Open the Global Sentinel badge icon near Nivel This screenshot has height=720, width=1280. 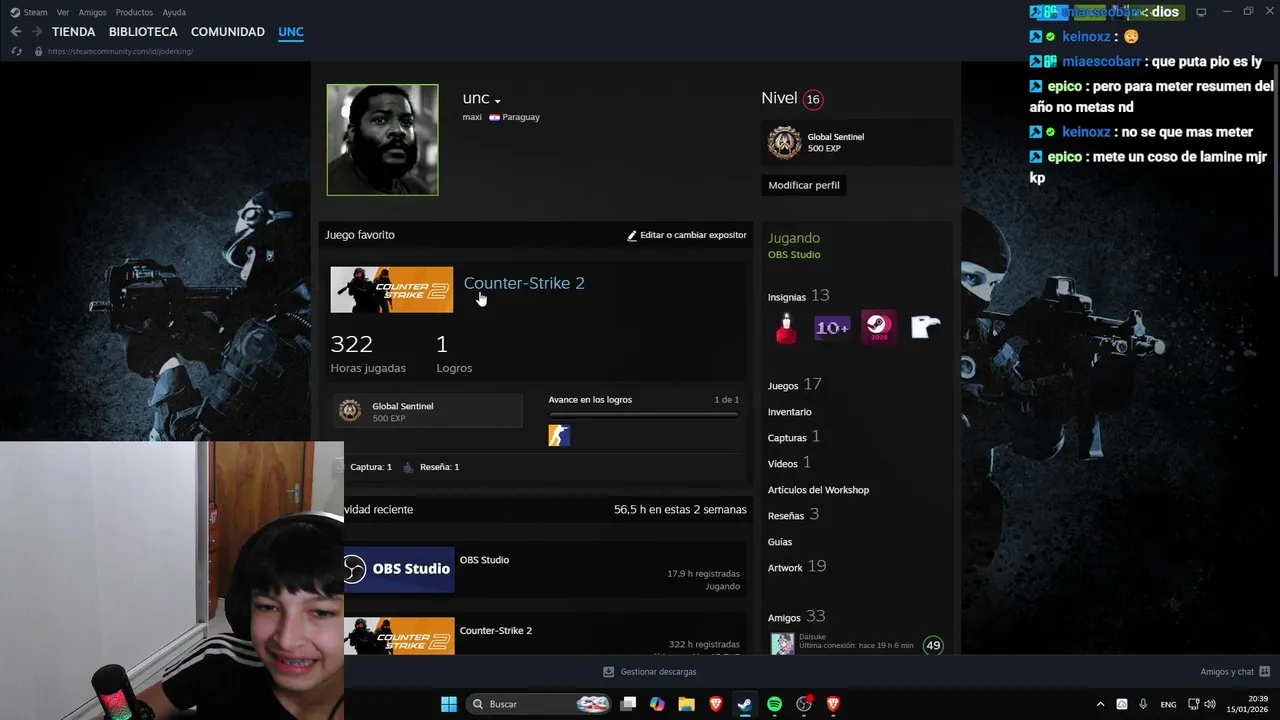click(784, 142)
